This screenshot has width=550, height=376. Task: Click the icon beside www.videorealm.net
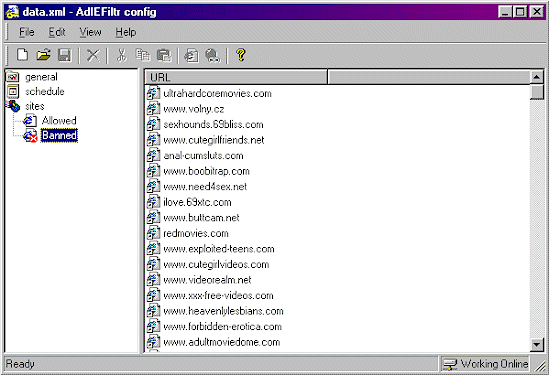click(x=153, y=280)
